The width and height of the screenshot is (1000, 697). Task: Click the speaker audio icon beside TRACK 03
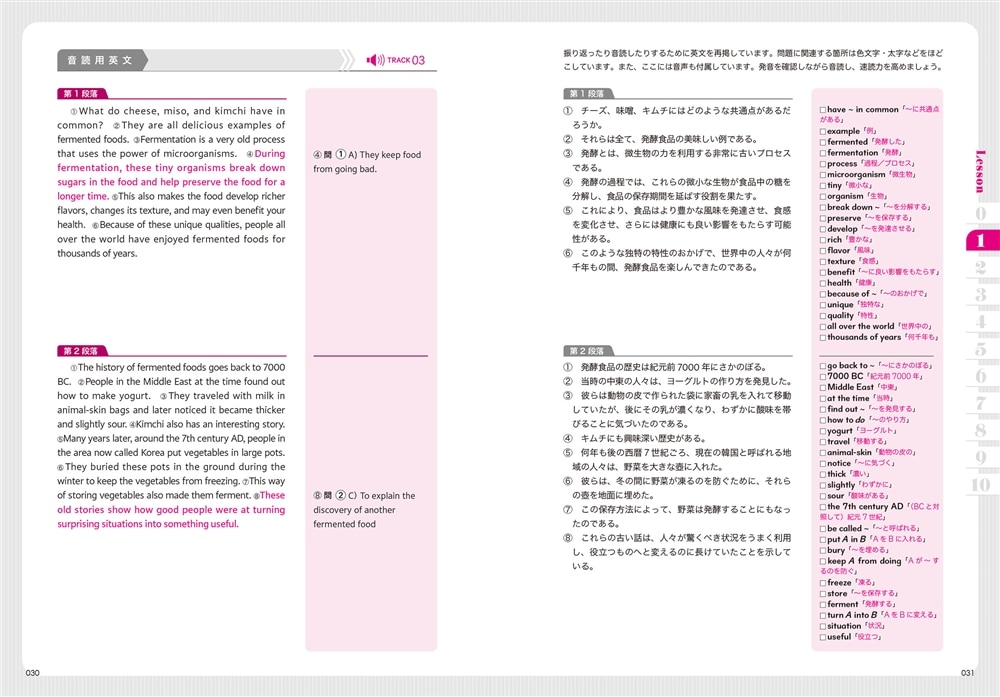tap(375, 60)
